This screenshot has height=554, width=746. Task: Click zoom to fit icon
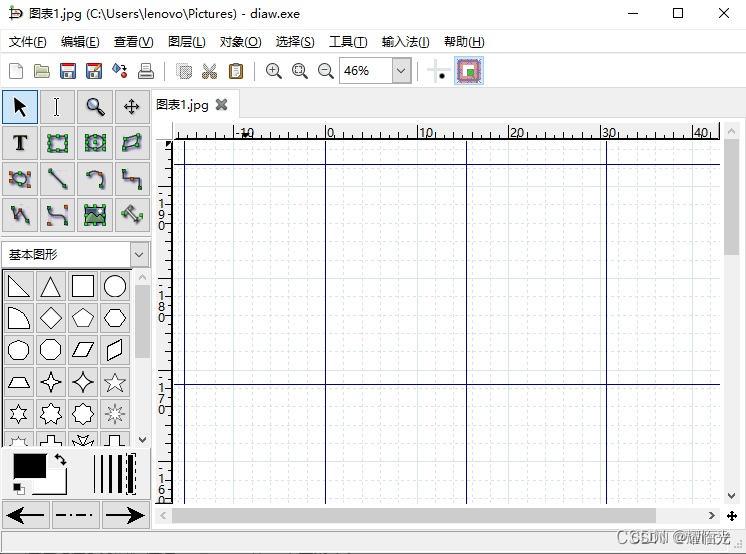coord(300,71)
